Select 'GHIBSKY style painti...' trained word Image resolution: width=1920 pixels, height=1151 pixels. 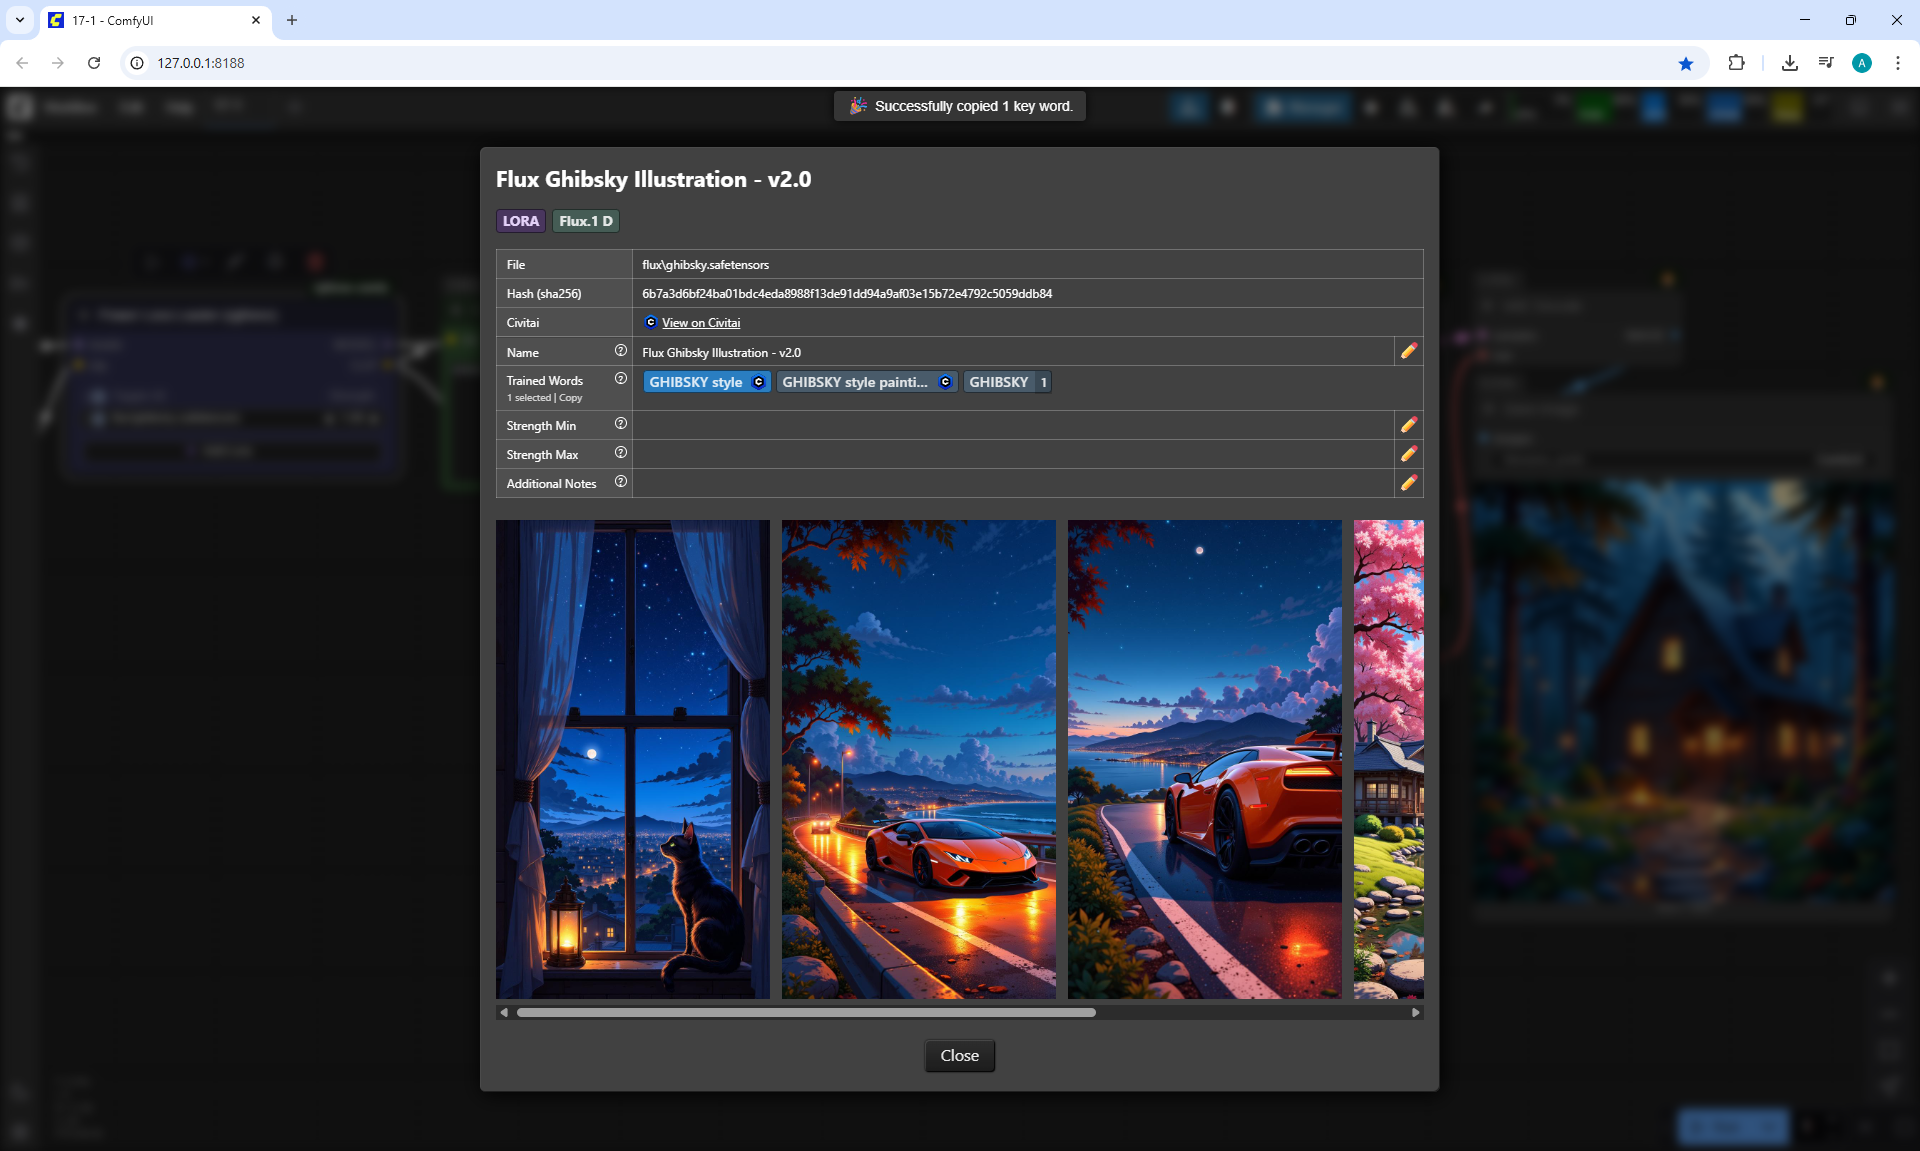855,382
